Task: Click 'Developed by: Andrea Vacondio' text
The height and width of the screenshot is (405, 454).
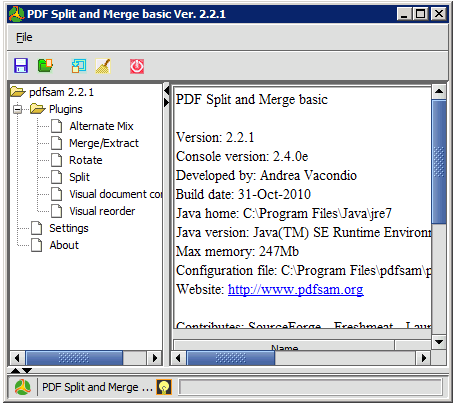Action: click(x=266, y=175)
